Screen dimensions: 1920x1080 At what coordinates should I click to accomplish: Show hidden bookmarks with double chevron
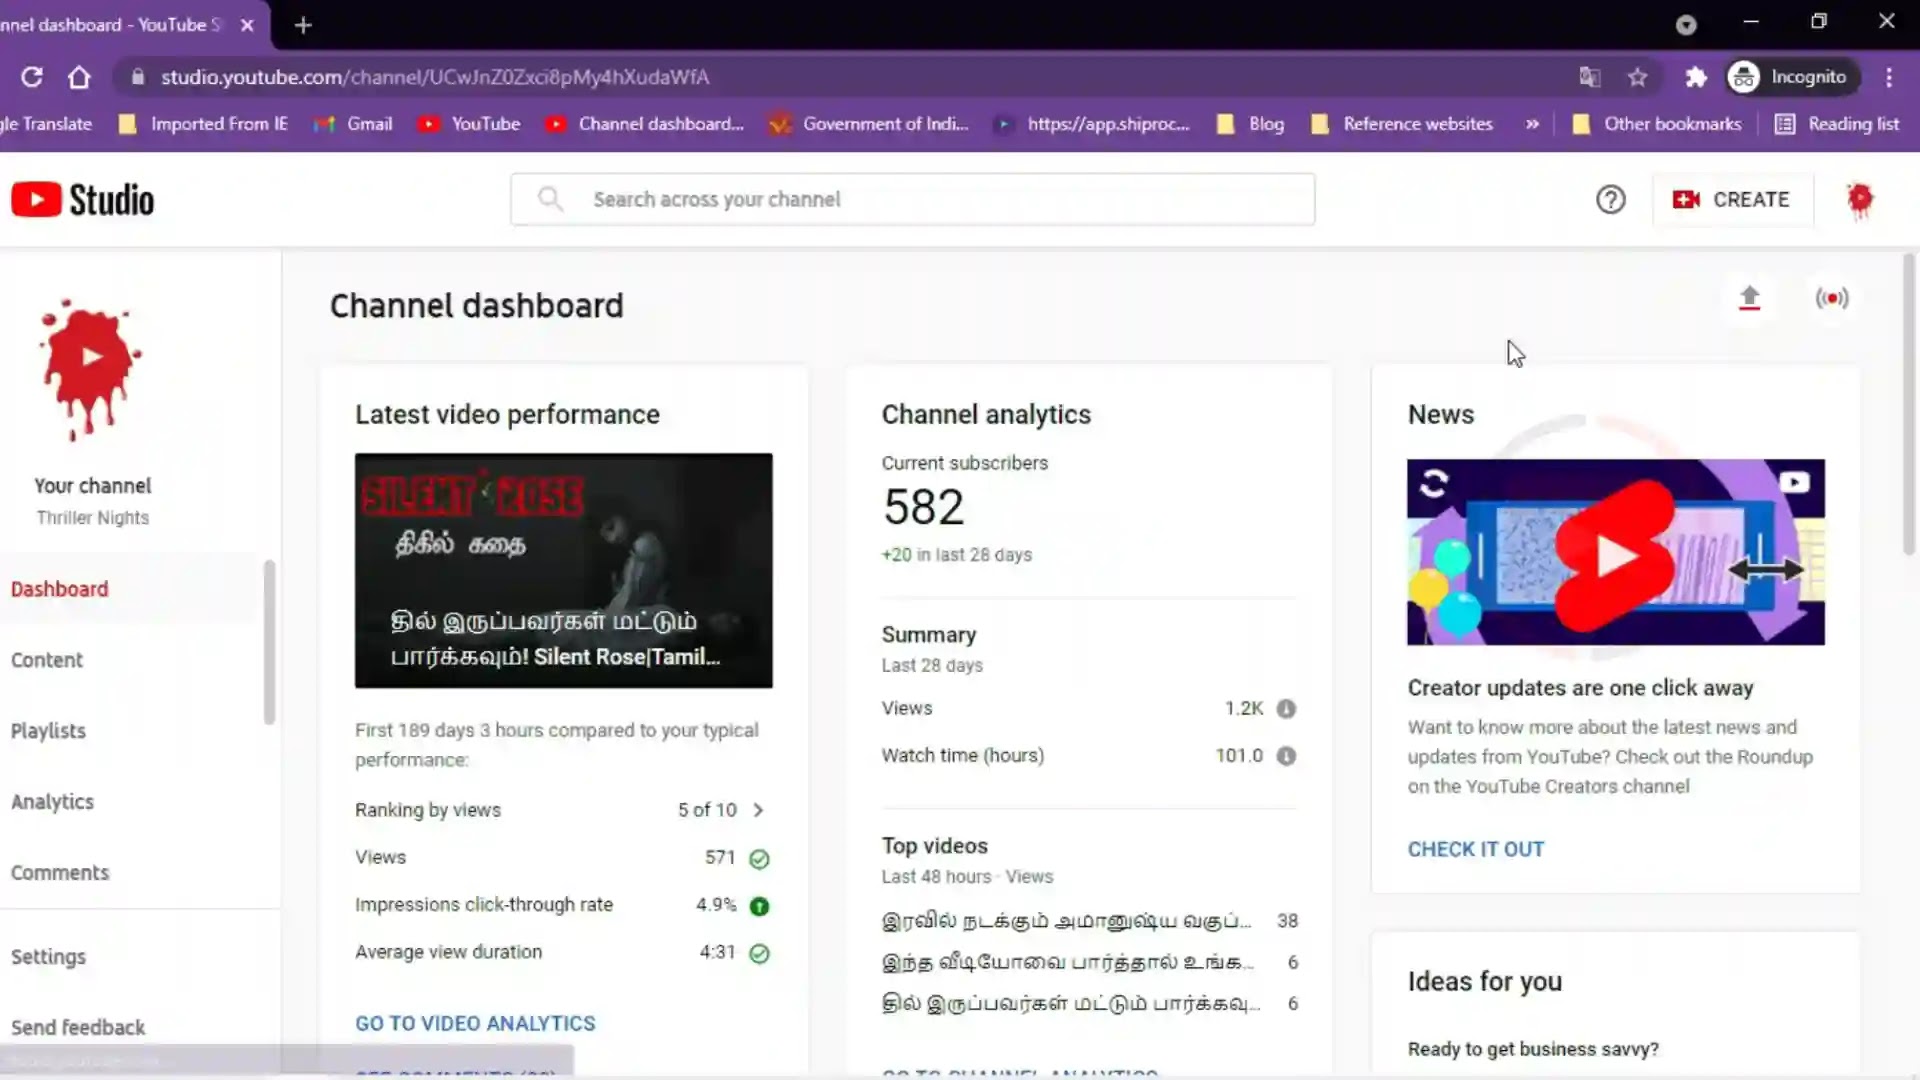[1532, 124]
